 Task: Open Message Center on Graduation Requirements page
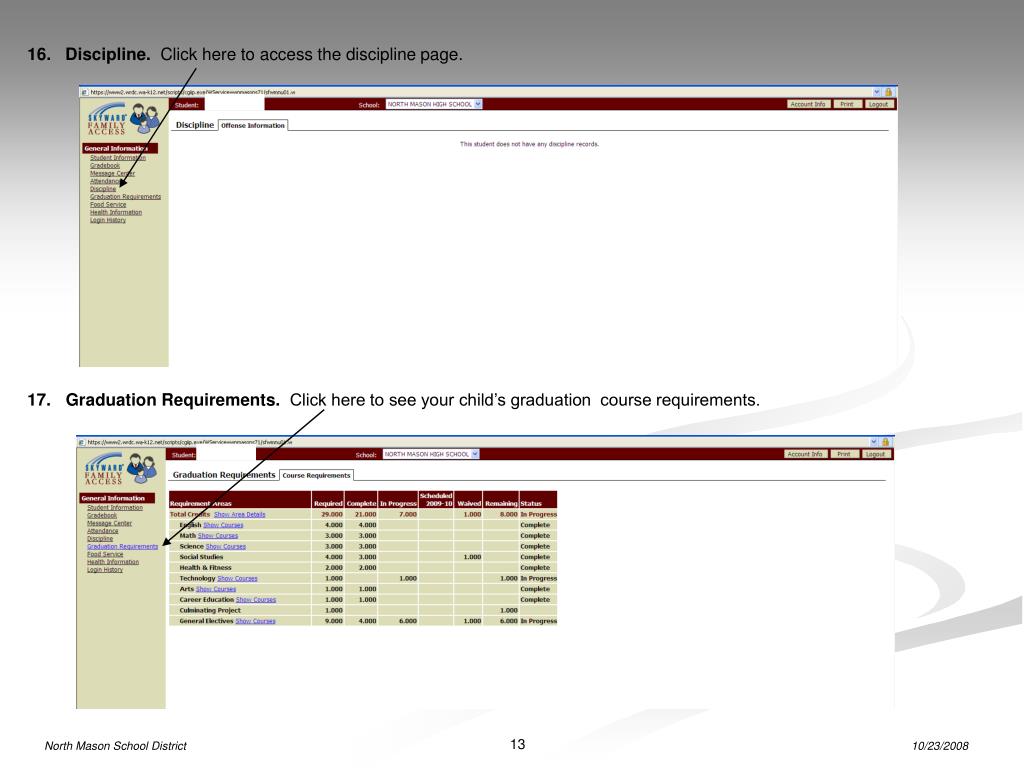[109, 523]
